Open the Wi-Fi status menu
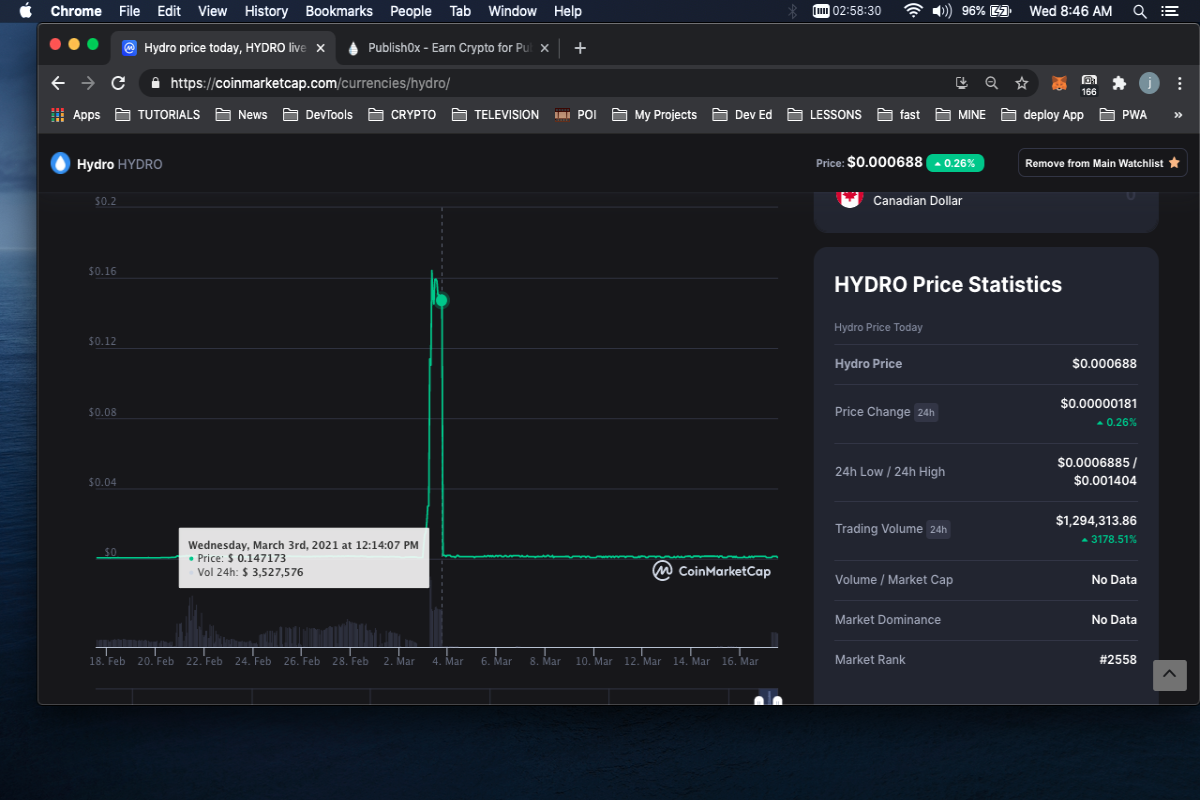This screenshot has height=800, width=1200. [912, 11]
